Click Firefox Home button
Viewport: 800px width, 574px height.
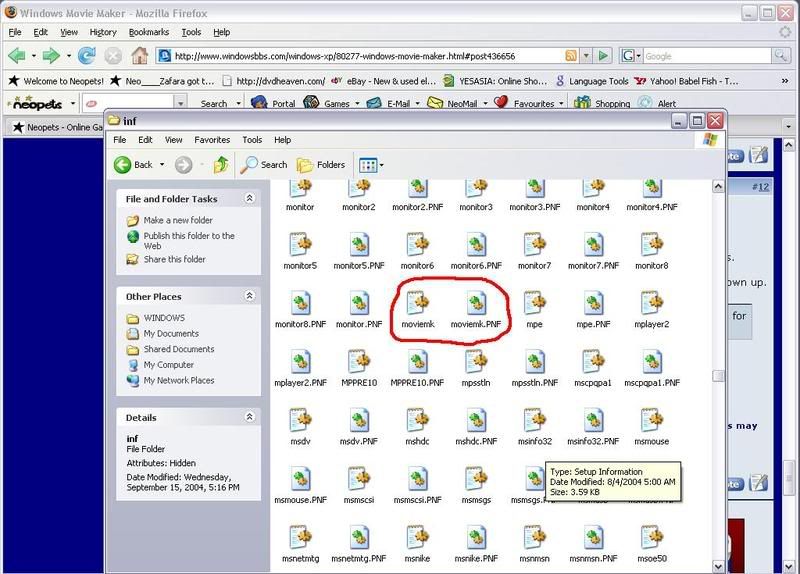pyautogui.click(x=139, y=56)
